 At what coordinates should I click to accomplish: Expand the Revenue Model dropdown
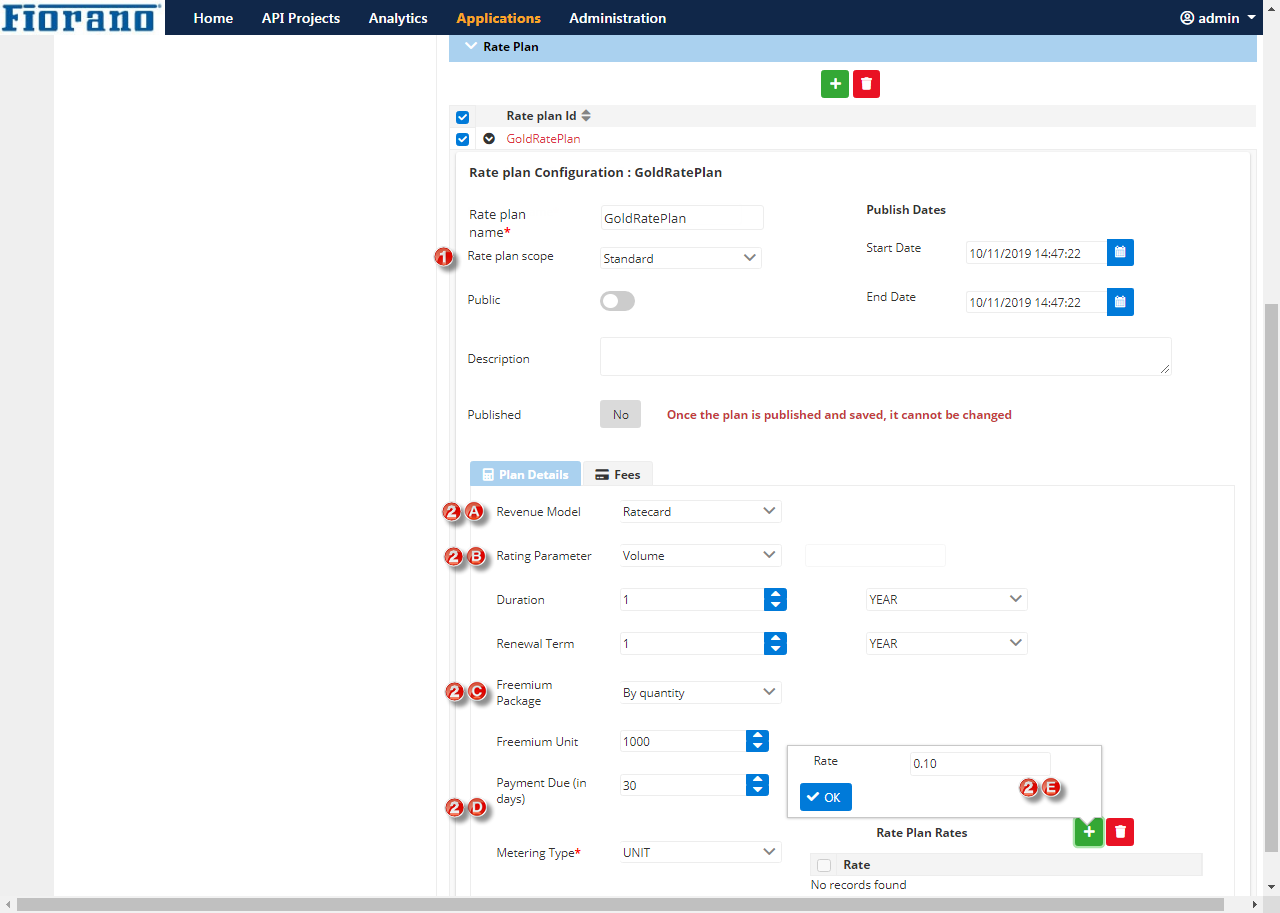700,511
